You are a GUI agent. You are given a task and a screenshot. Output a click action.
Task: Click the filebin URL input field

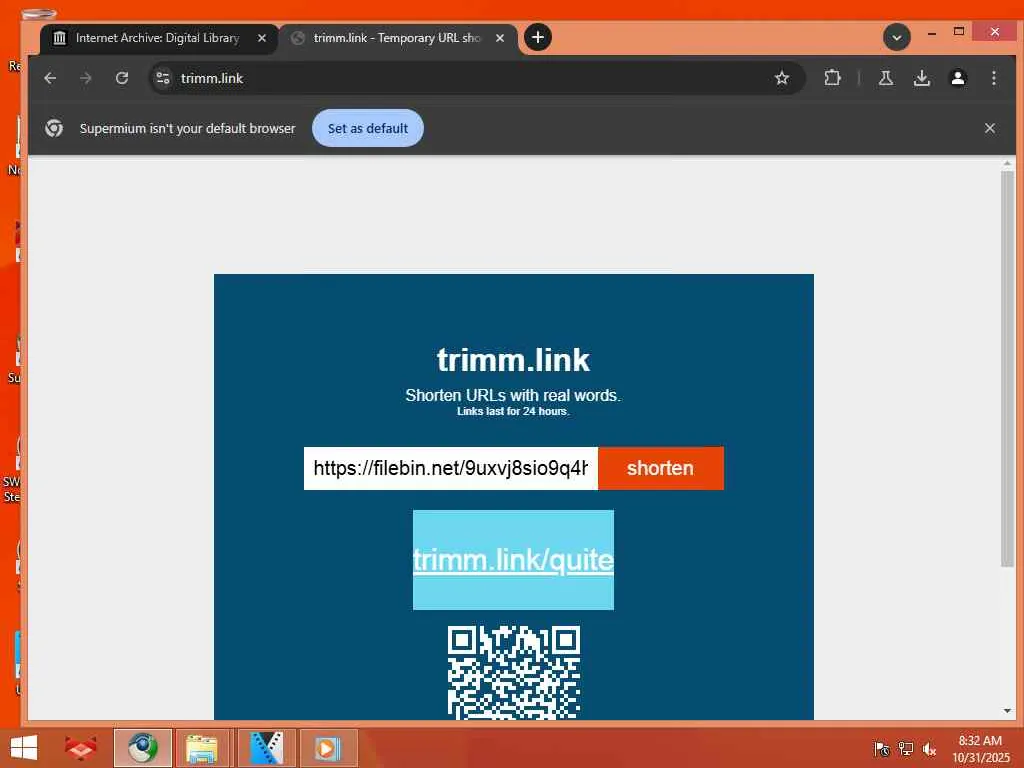[x=451, y=468]
